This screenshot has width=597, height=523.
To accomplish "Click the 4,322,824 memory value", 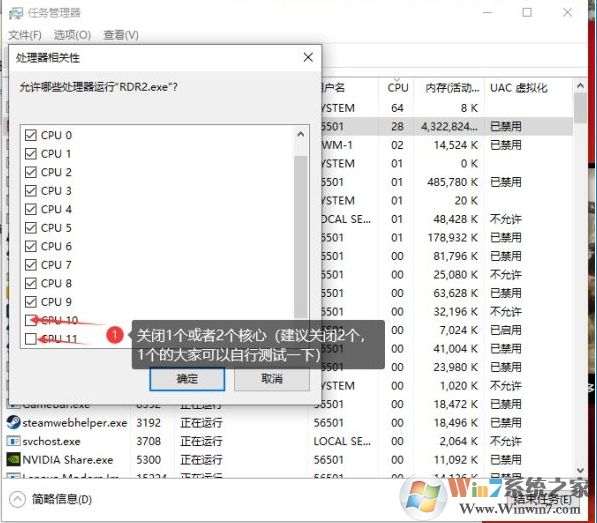I will point(449,126).
